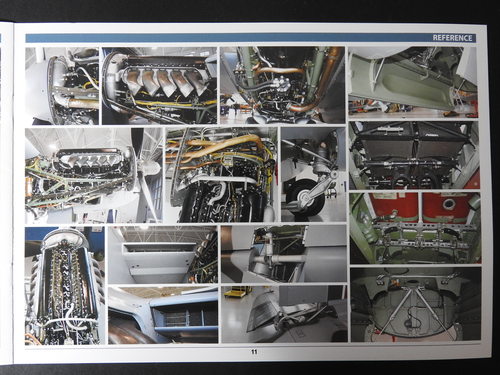This screenshot has height=375, width=500.
Task: Open the grey wing underside panel photo
Action: point(163,255)
